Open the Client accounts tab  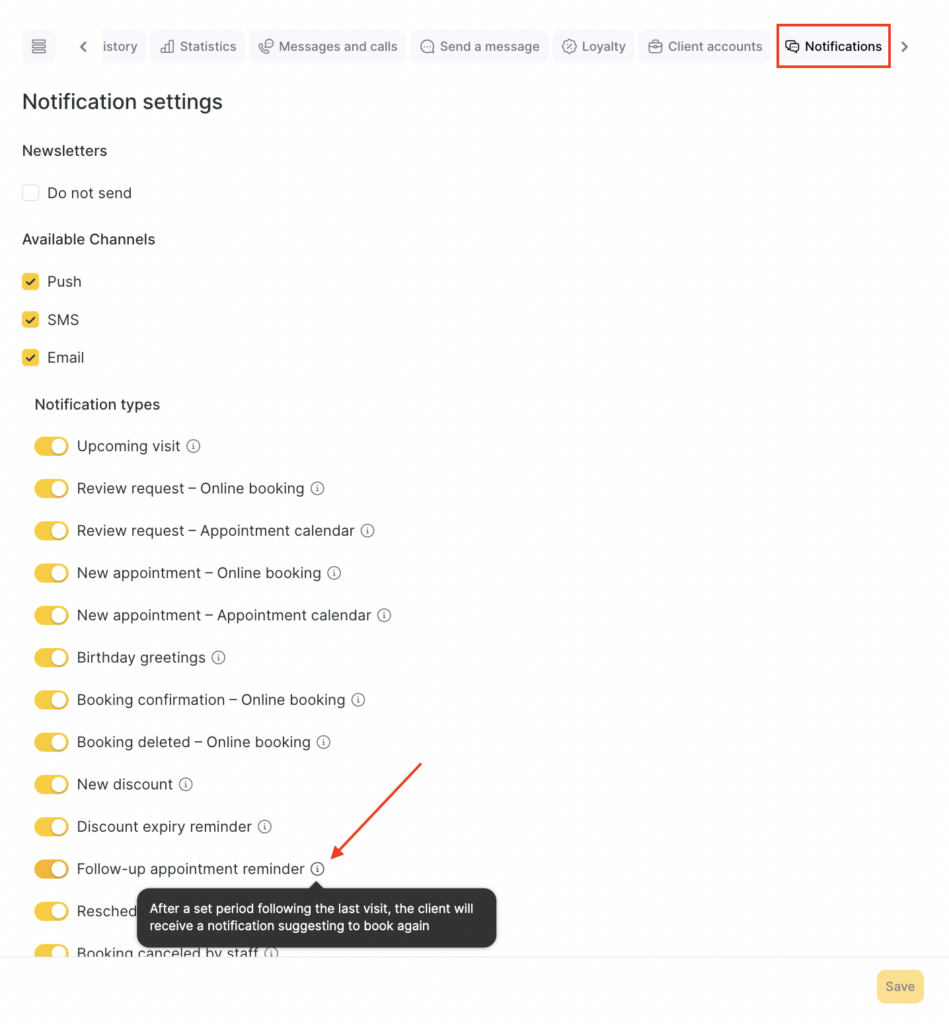(705, 47)
